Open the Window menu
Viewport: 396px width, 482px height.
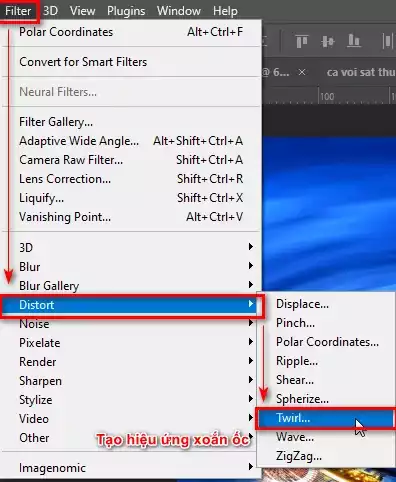(179, 11)
